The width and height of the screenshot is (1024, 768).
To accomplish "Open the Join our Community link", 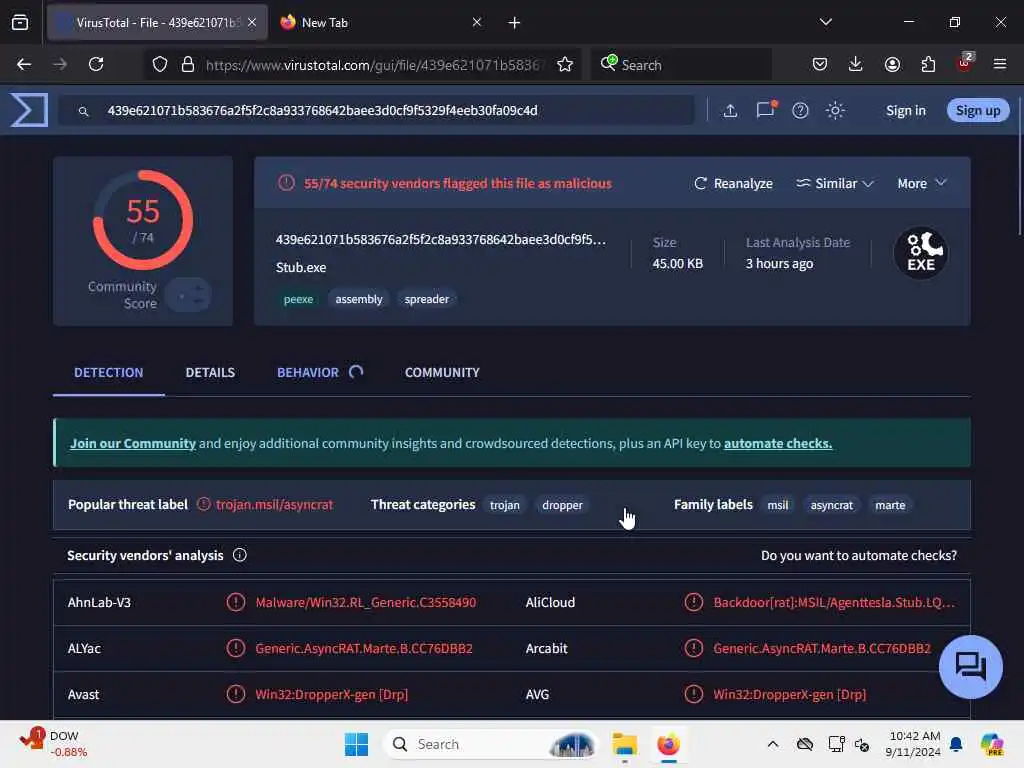I will (x=133, y=443).
